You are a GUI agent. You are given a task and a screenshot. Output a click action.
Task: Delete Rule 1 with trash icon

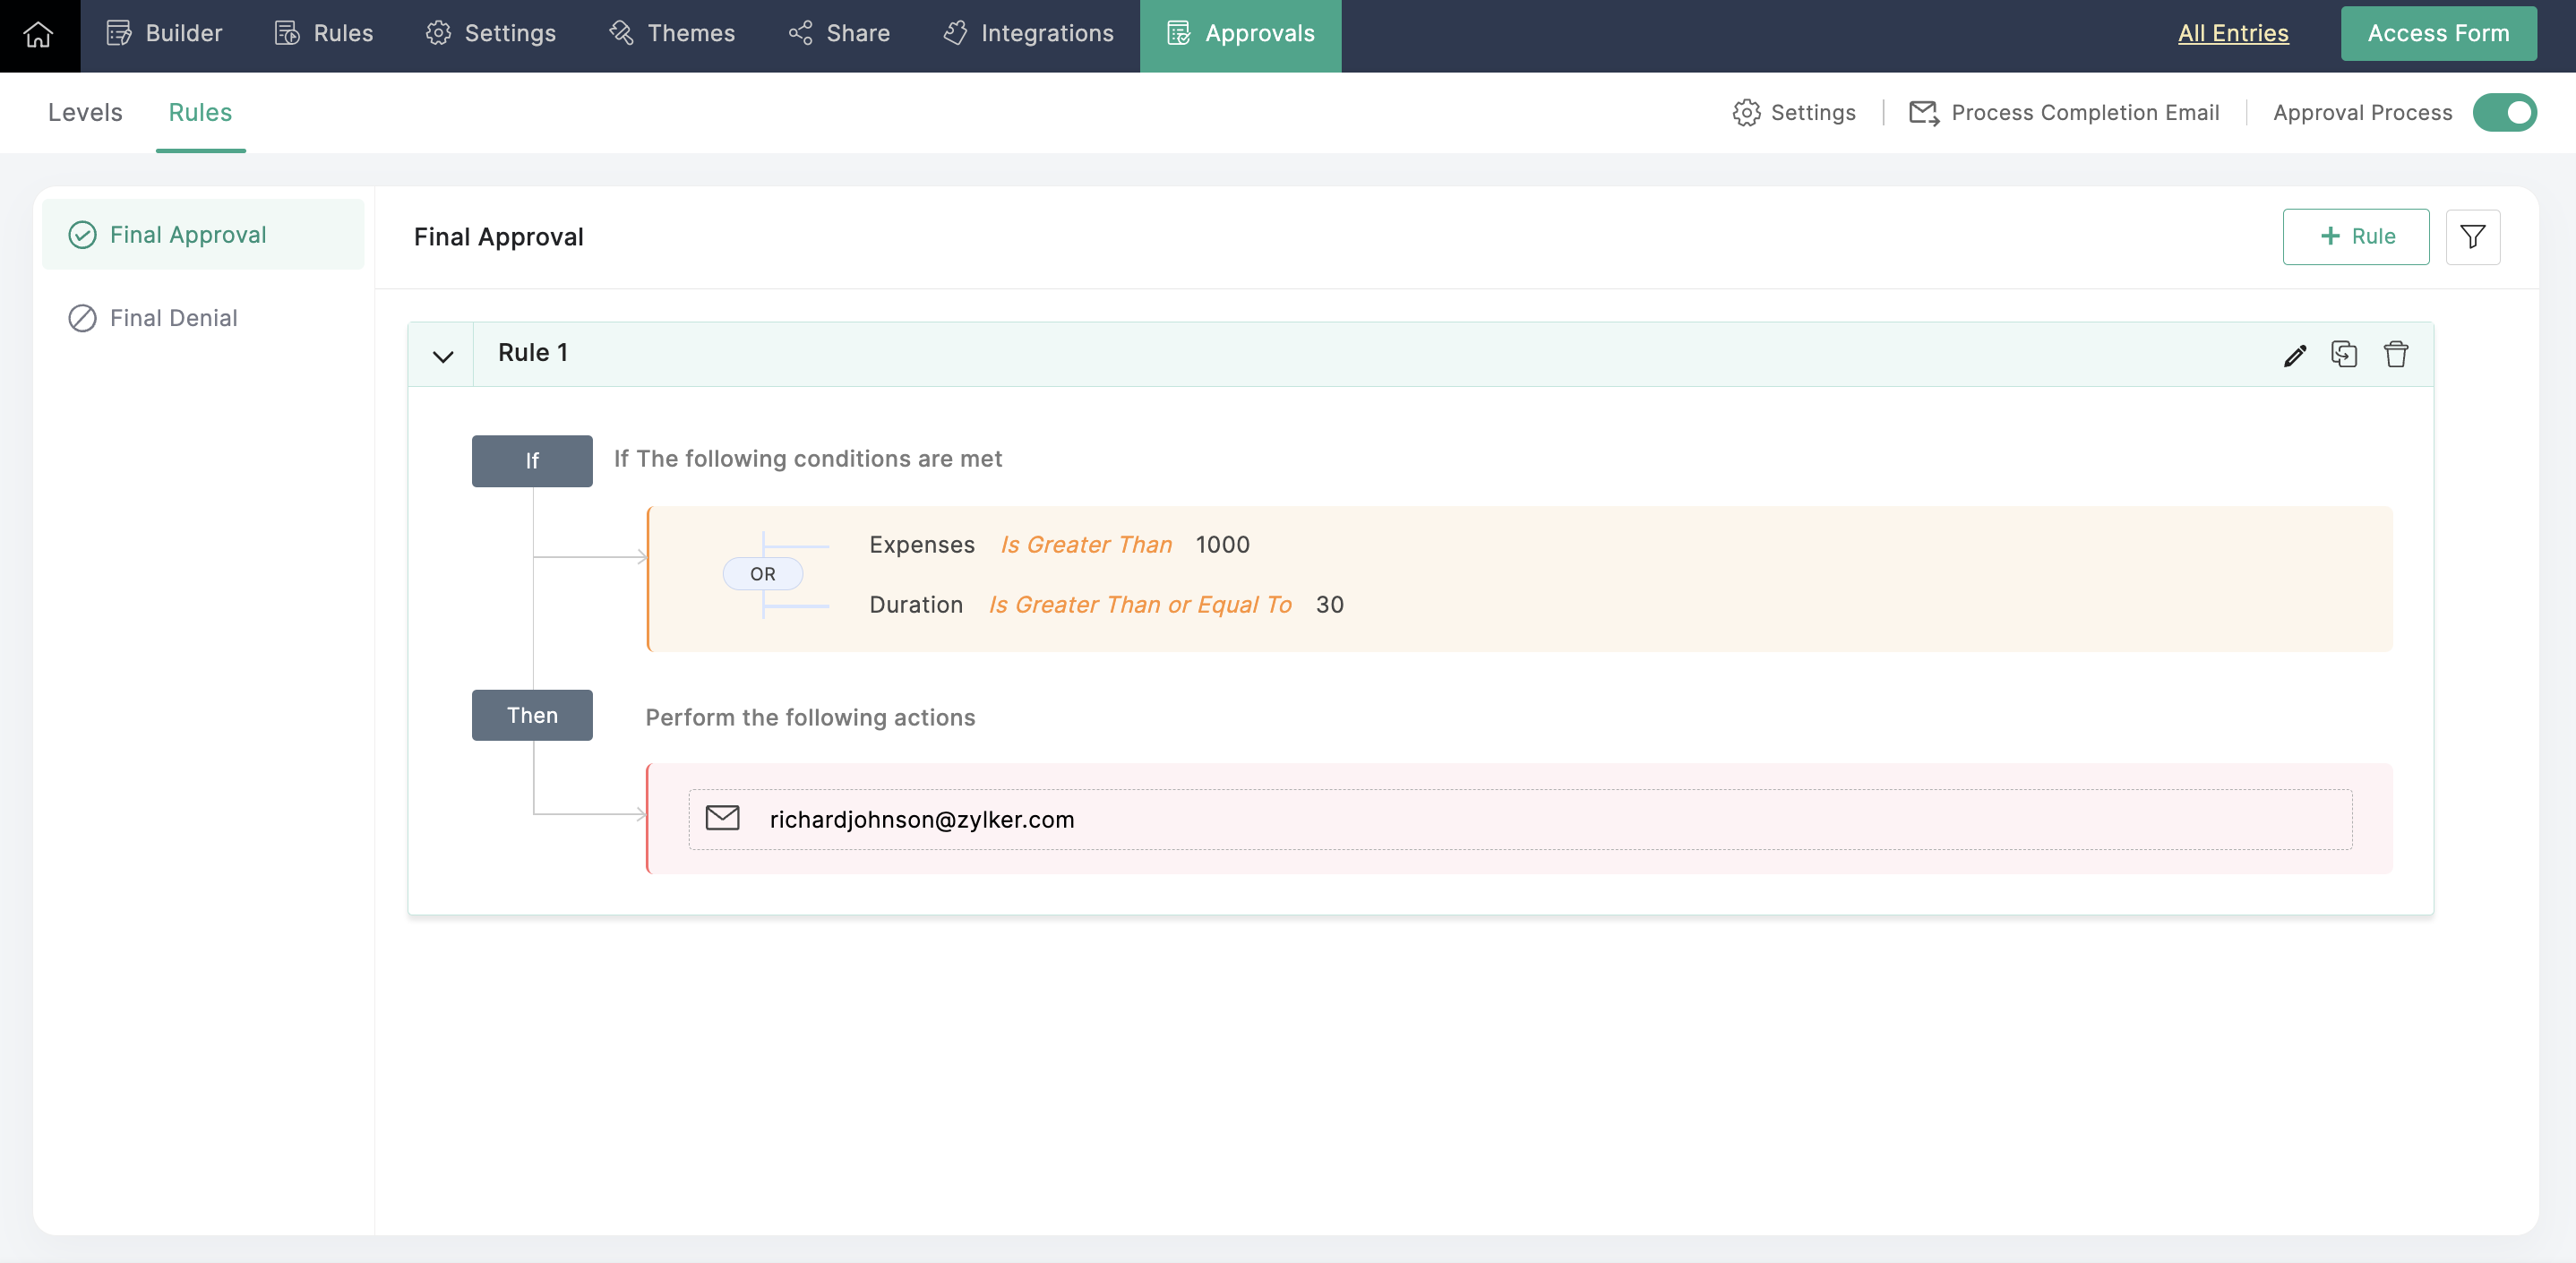click(2395, 354)
